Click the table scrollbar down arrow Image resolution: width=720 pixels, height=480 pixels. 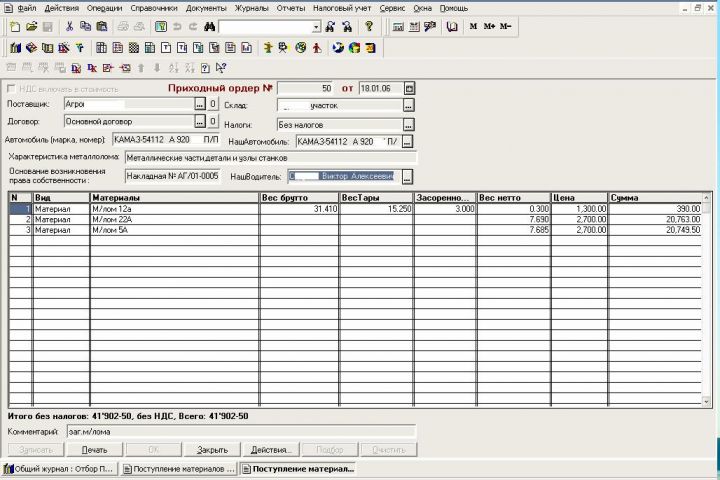click(x=706, y=401)
